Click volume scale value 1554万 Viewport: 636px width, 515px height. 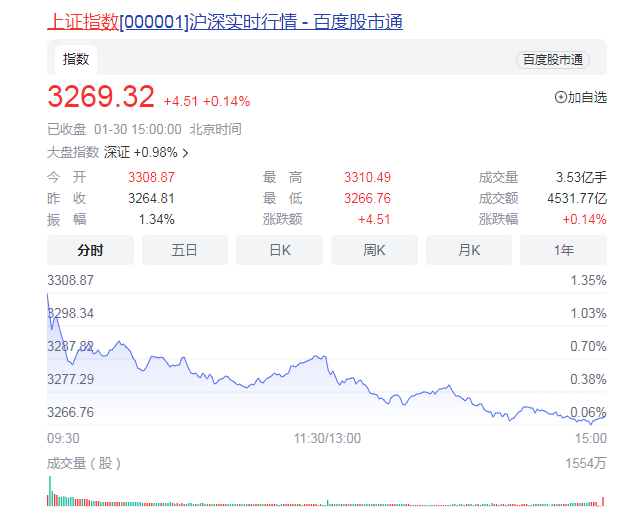click(x=586, y=463)
